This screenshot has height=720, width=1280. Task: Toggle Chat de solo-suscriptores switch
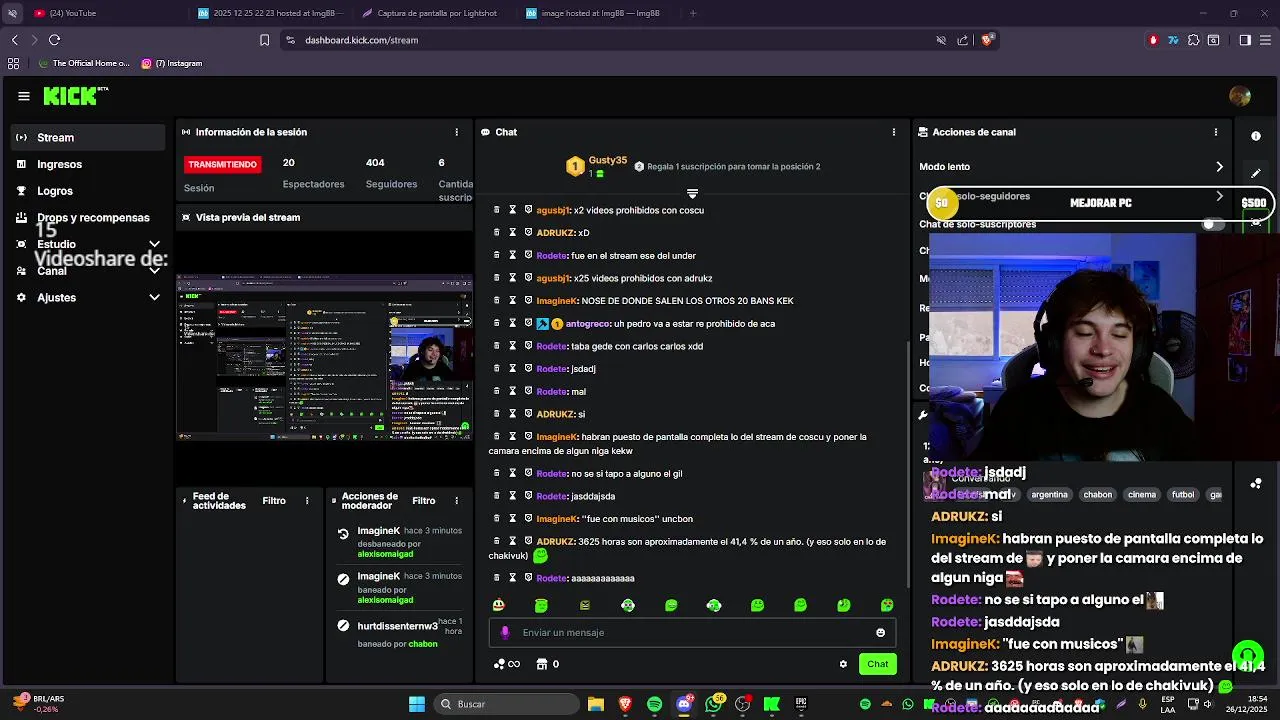click(x=1212, y=224)
